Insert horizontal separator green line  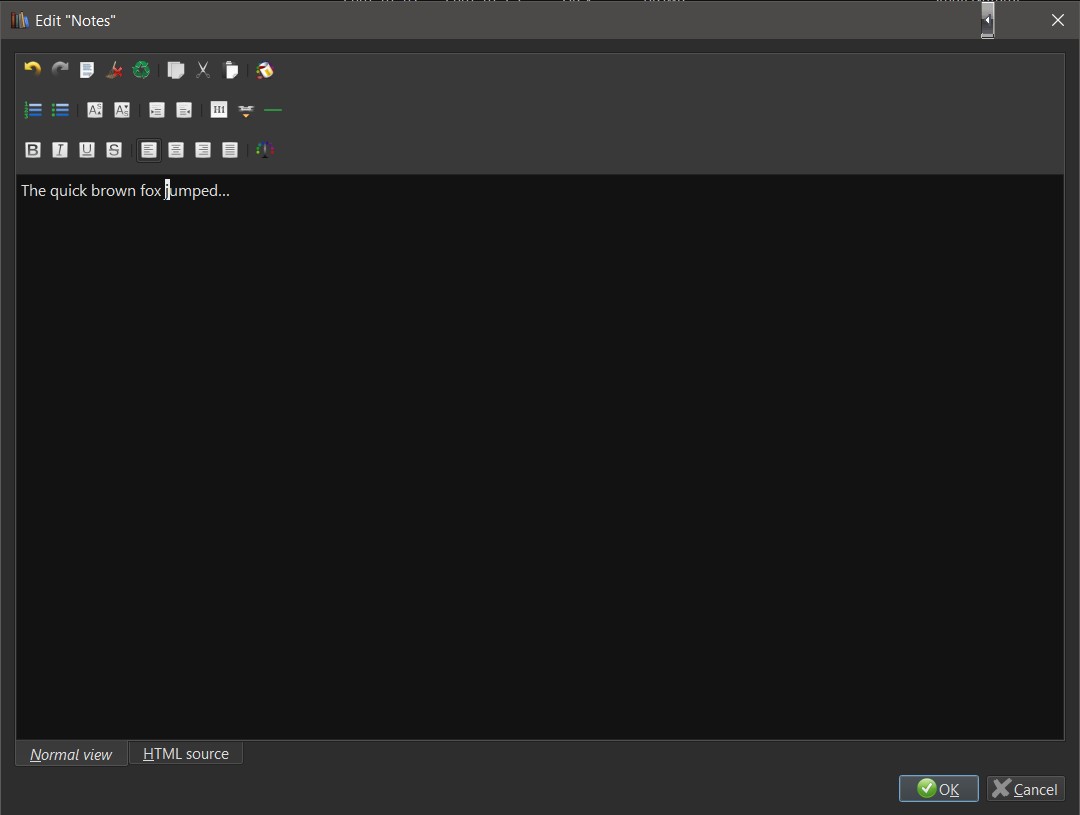[273, 110]
